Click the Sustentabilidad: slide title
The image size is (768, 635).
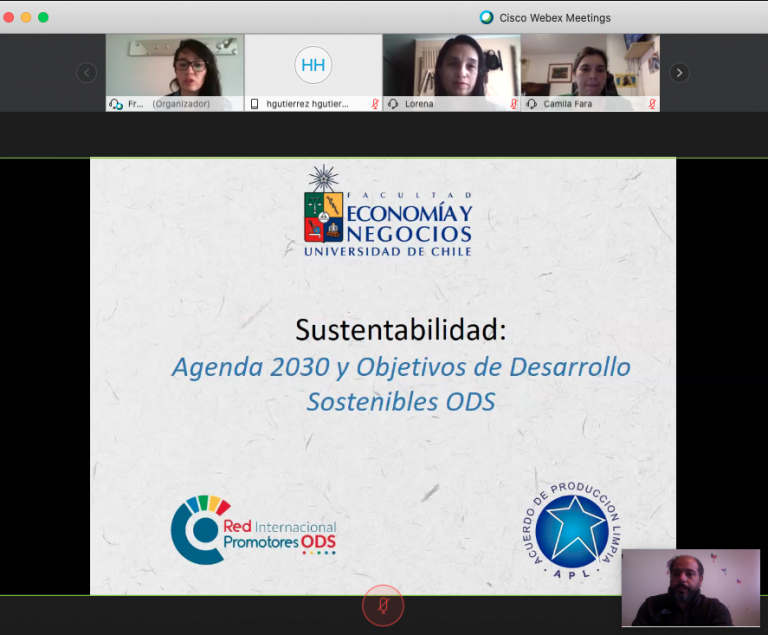point(401,330)
